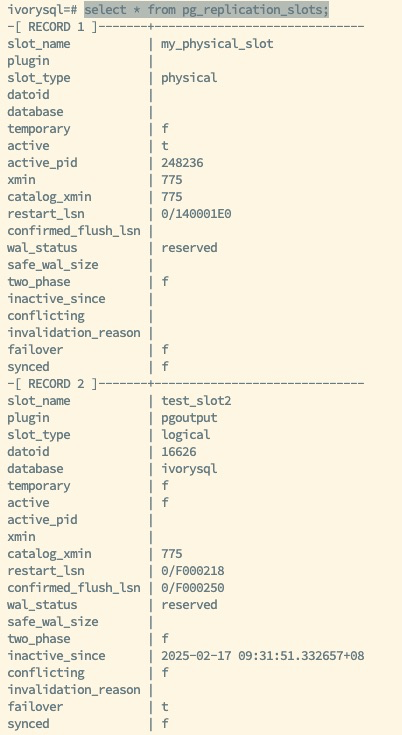Click the ivorysql database value
The height and width of the screenshot is (735, 402).
189,469
